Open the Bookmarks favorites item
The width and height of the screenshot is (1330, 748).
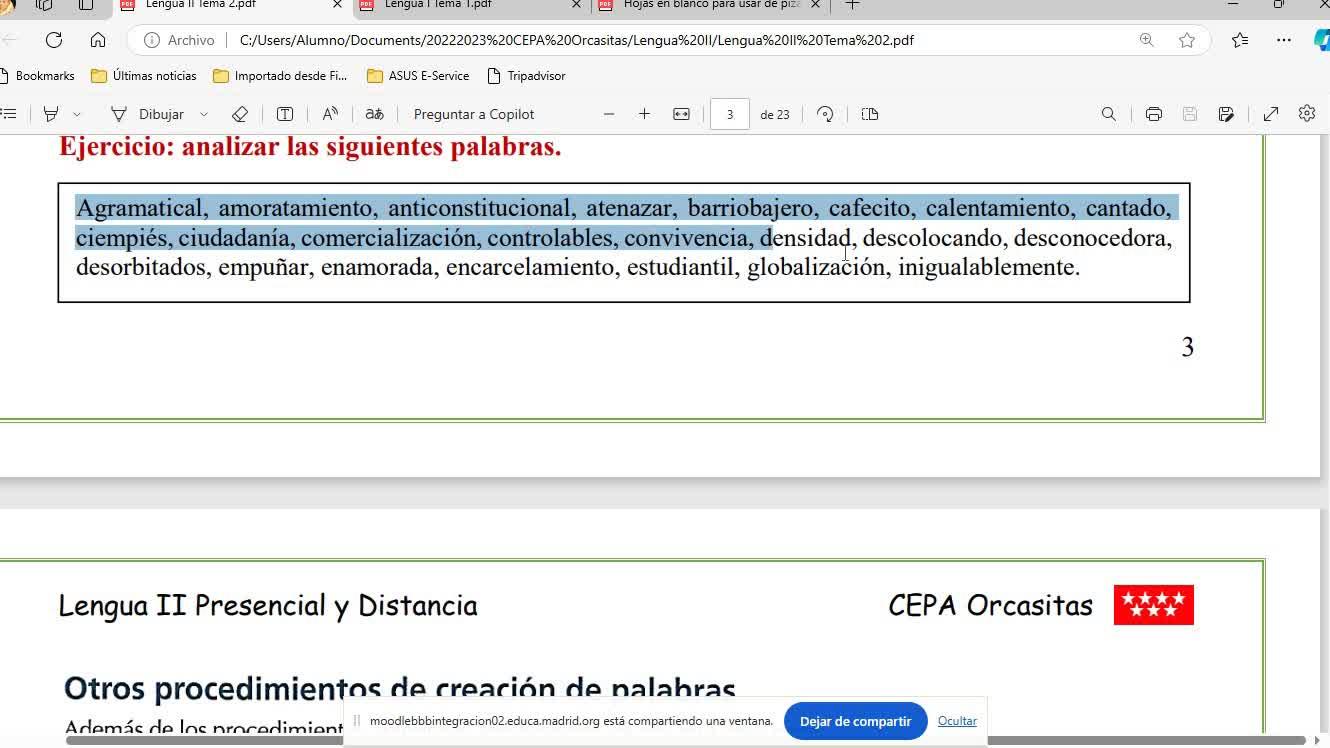coord(38,76)
